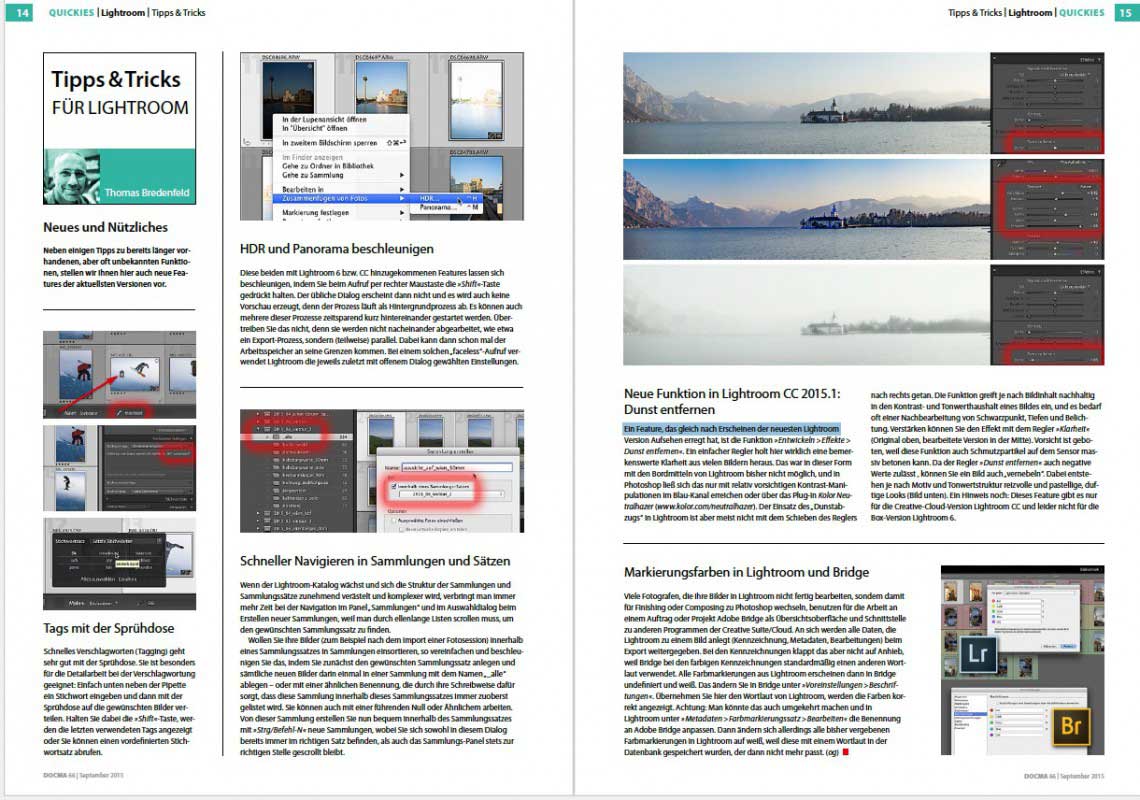Click page number 14 badge

[x=20, y=12]
